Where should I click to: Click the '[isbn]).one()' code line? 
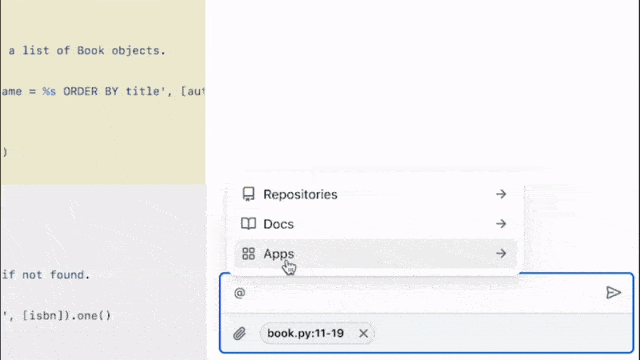(x=57, y=316)
